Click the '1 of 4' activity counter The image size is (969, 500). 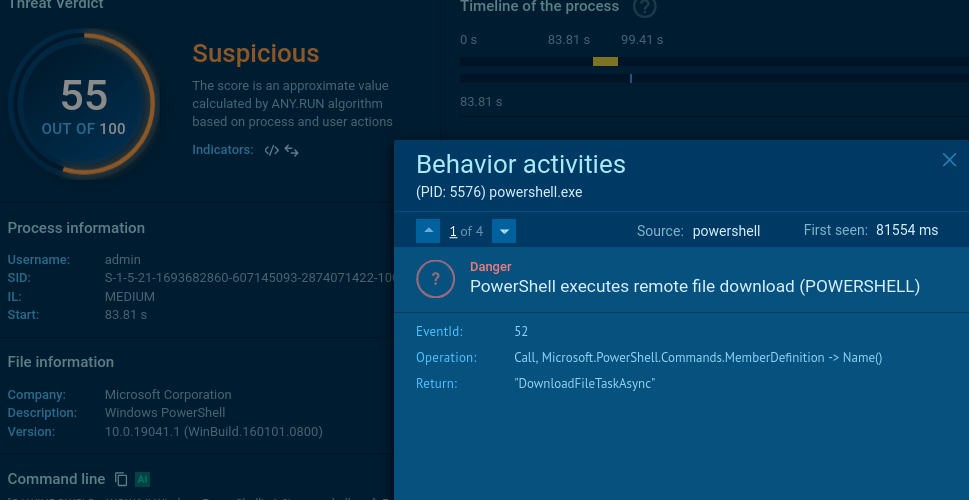466,231
